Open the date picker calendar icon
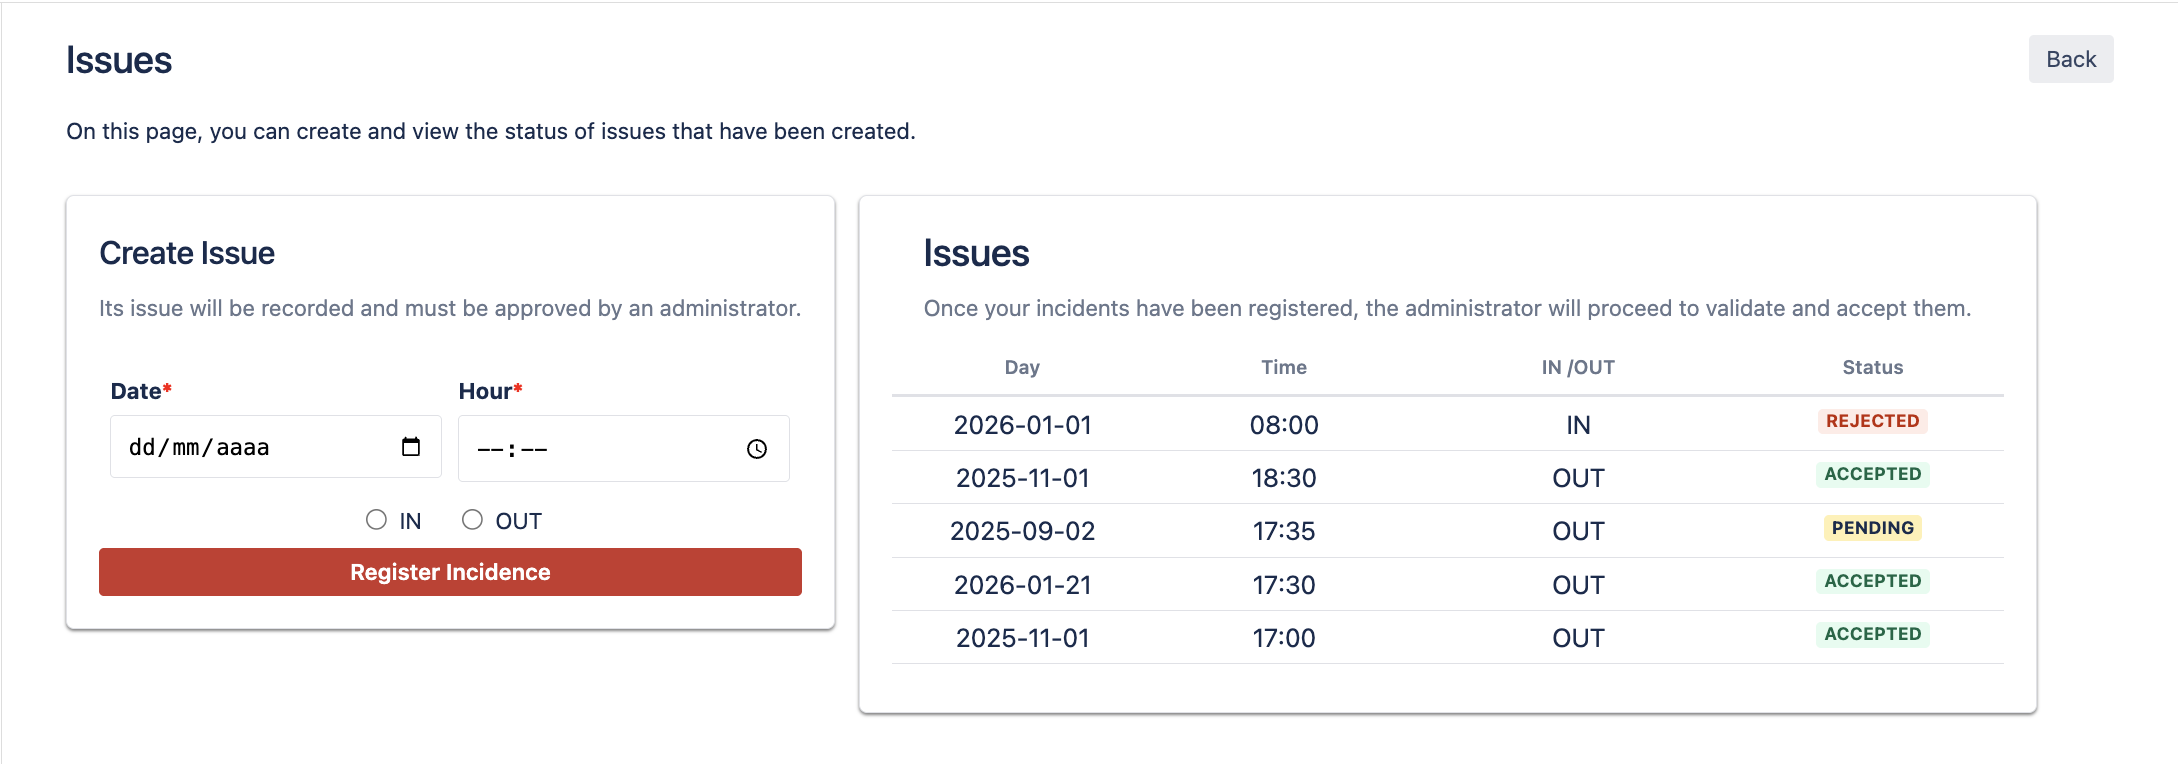This screenshot has height=764, width=2178. point(411,447)
